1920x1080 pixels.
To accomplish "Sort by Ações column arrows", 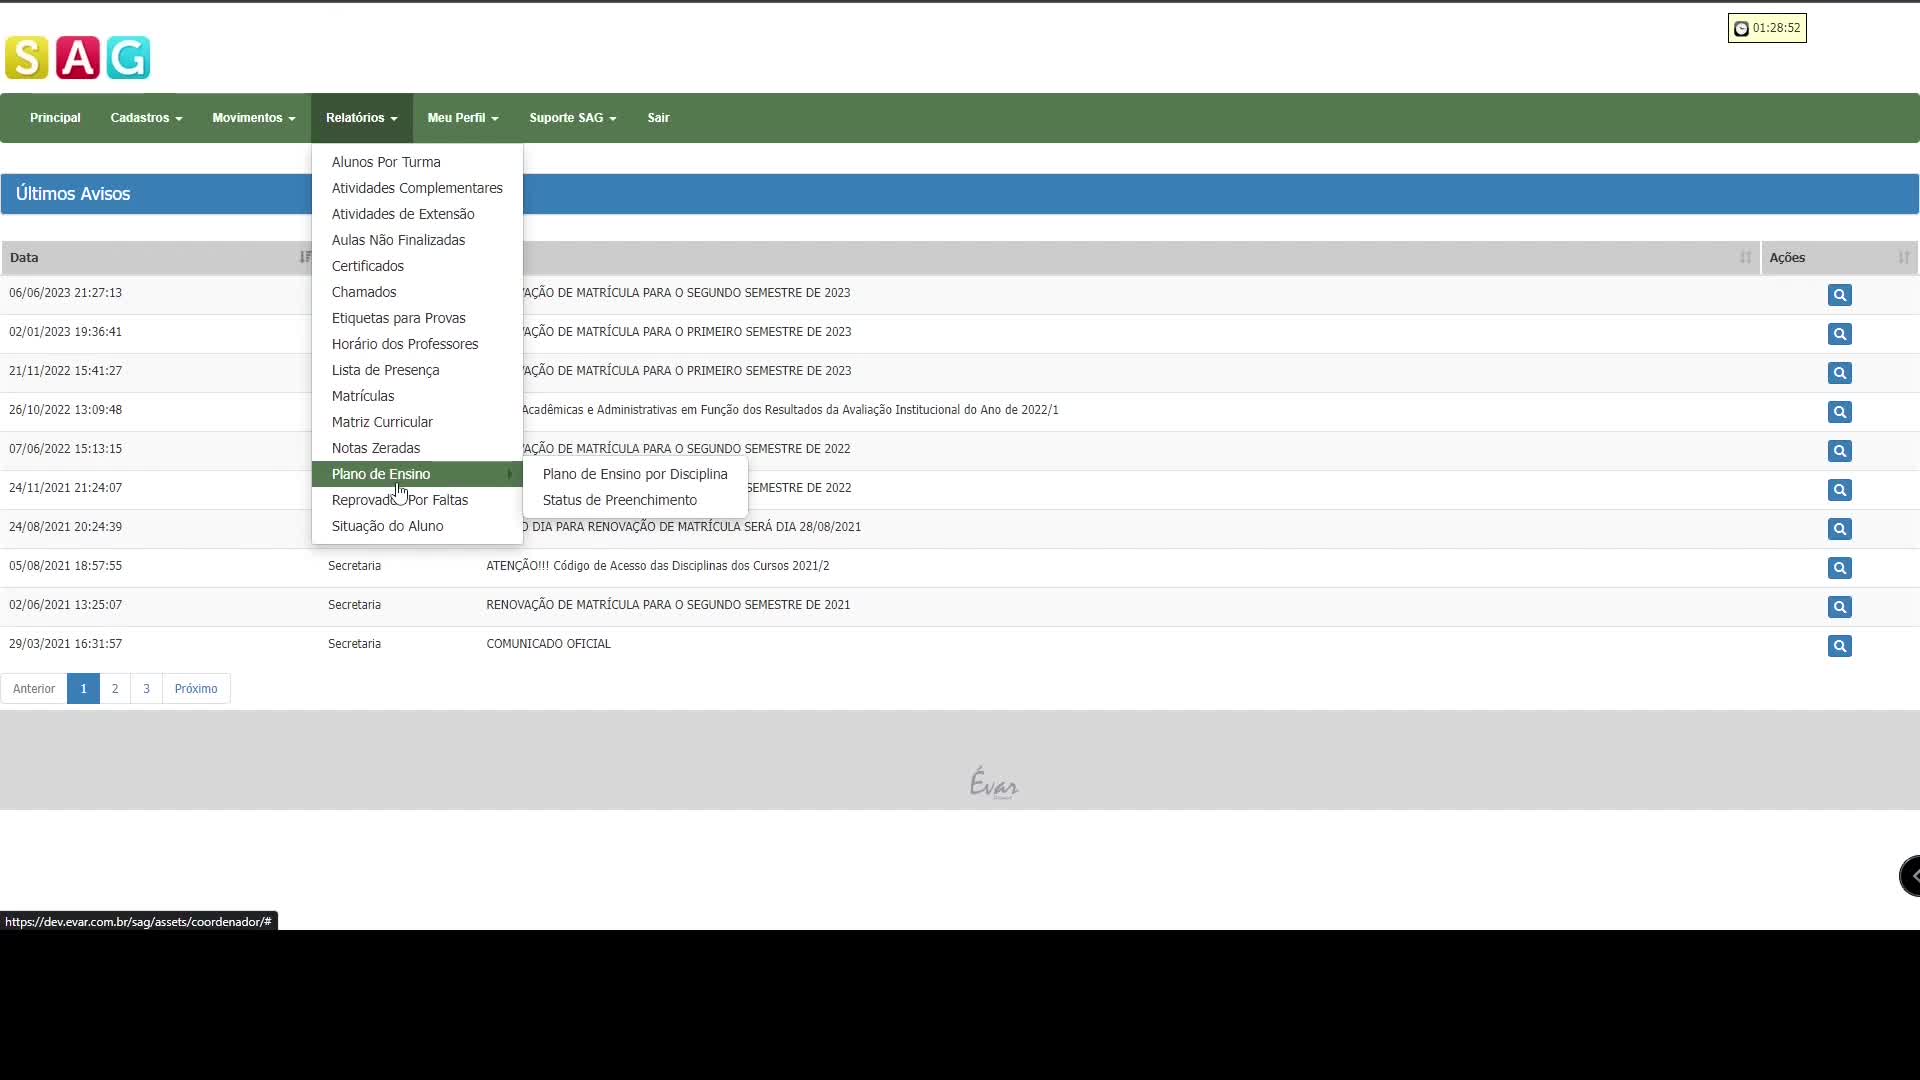I will 1904,258.
